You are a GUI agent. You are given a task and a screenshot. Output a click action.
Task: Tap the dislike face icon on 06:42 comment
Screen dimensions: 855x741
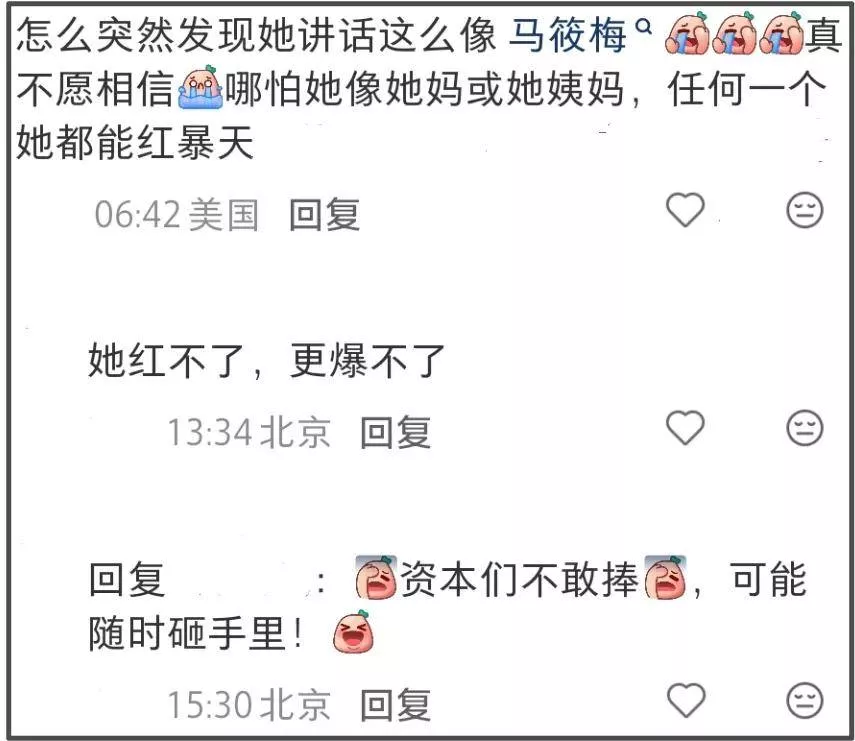coord(804,210)
